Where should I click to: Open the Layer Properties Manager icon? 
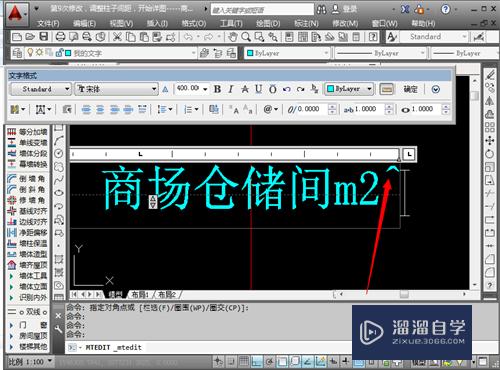17,53
